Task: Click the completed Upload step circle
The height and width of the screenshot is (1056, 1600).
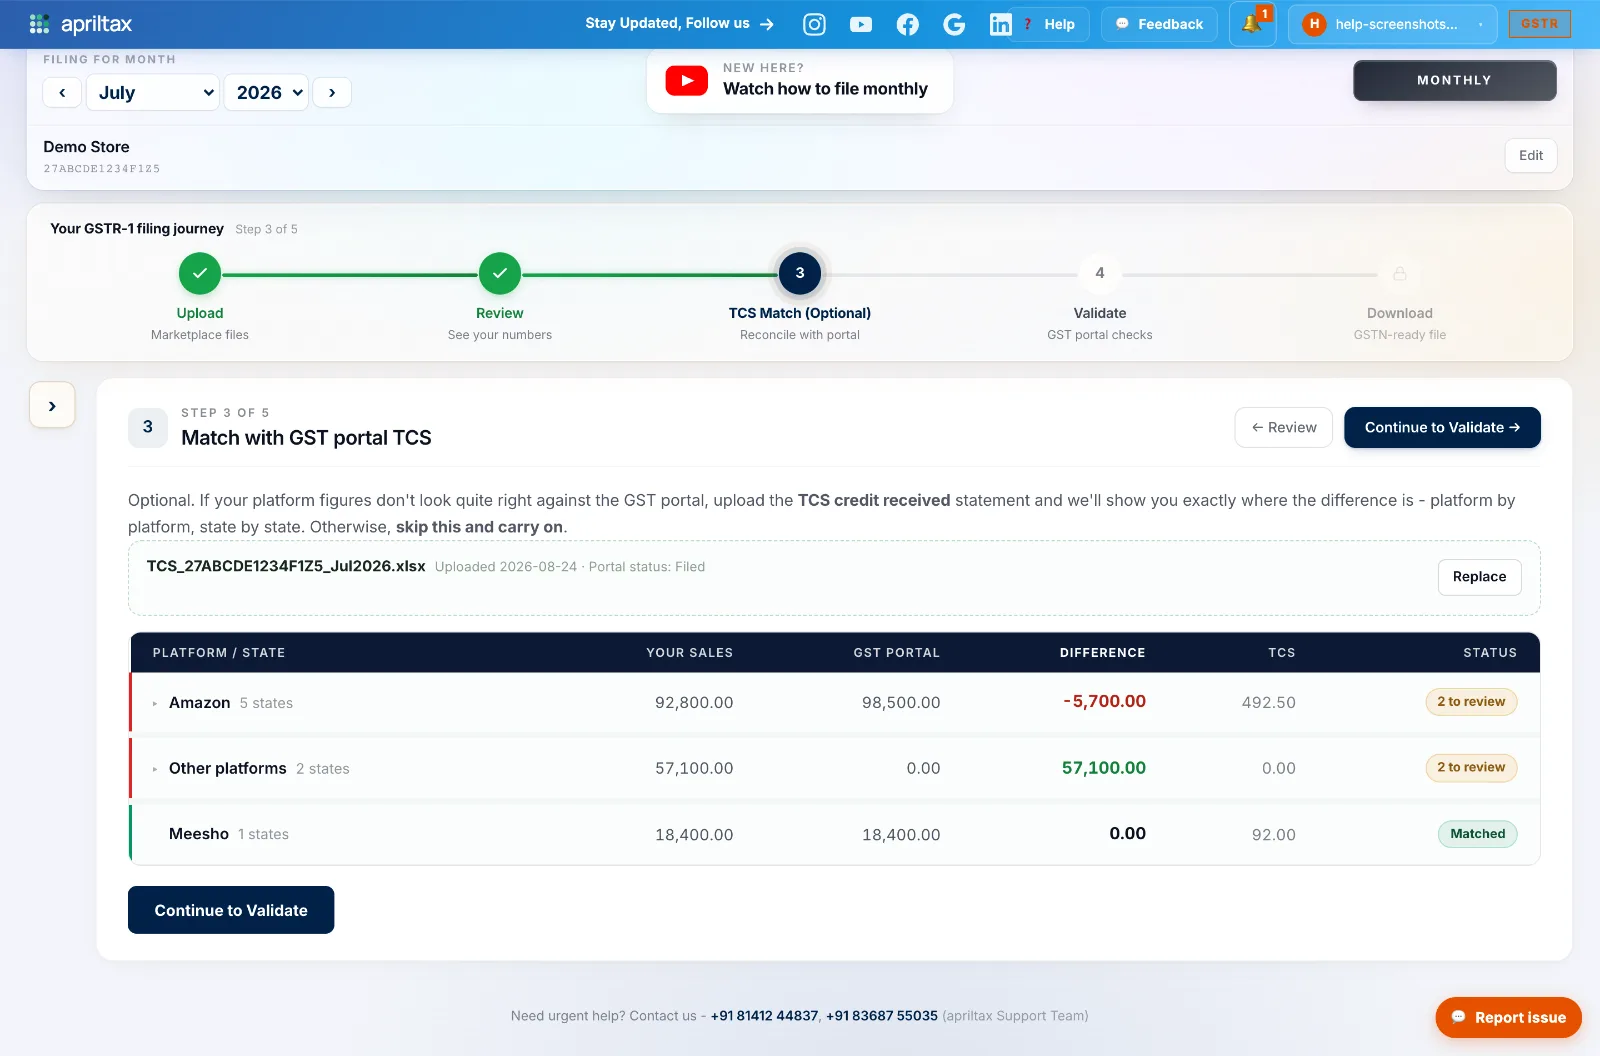Action: coord(200,273)
